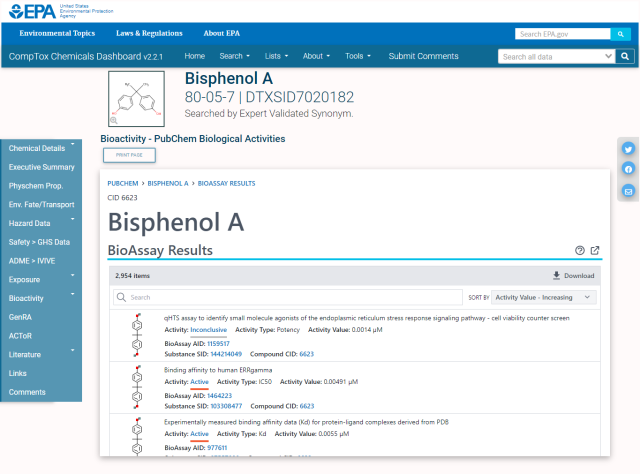Download the BioAssay results

pyautogui.click(x=573, y=276)
